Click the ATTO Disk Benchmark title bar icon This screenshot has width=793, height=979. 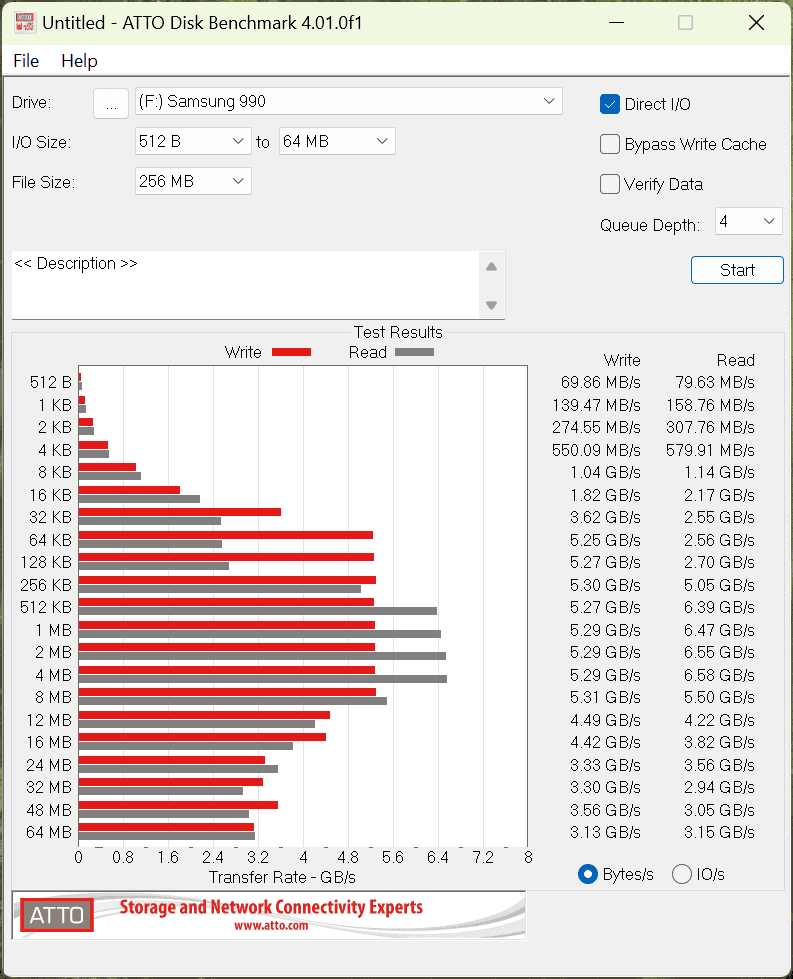pos(24,22)
